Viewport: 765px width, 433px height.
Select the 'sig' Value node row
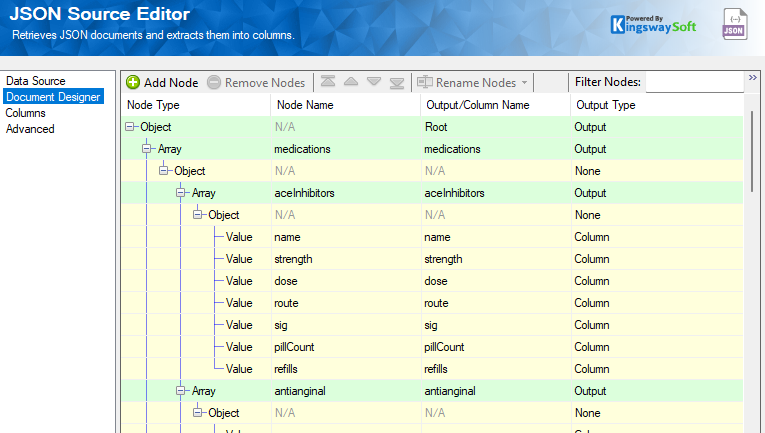coord(432,325)
